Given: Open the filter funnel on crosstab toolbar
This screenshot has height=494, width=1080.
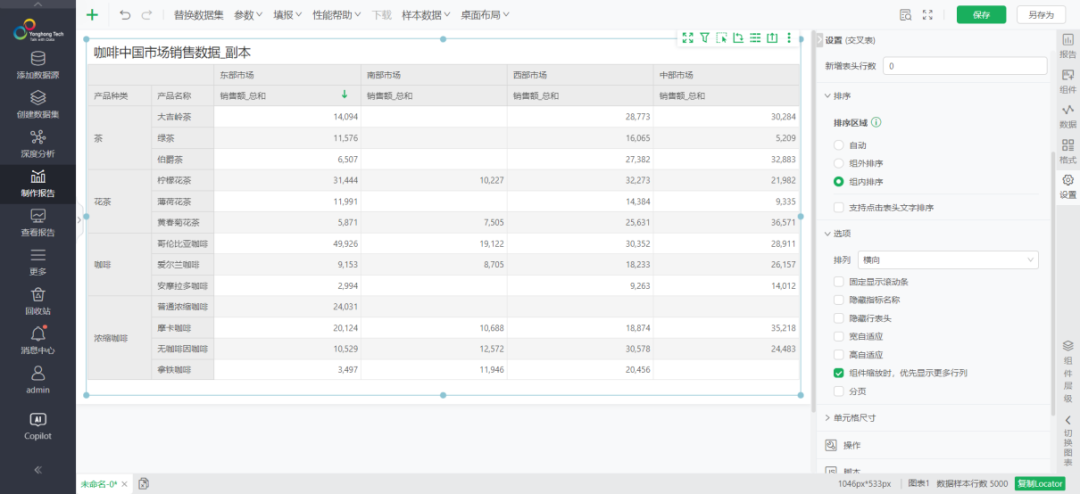Looking at the screenshot, I should pyautogui.click(x=705, y=38).
